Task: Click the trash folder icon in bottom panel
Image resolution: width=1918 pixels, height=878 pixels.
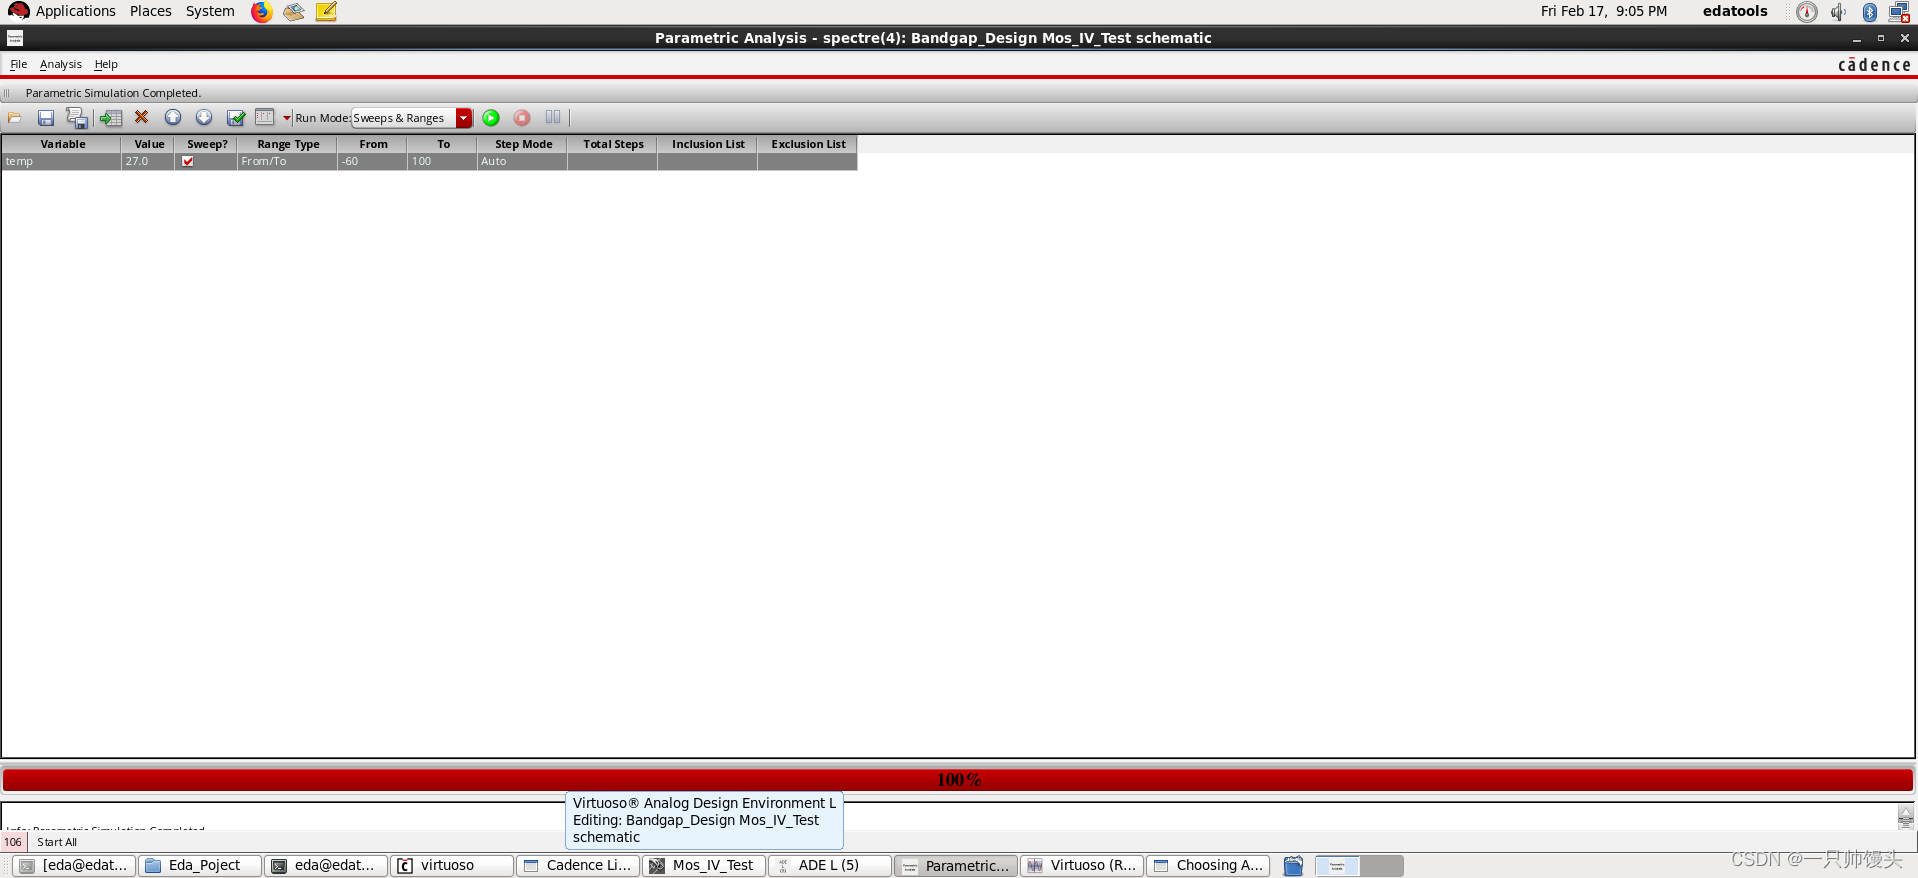Action: click(1293, 866)
